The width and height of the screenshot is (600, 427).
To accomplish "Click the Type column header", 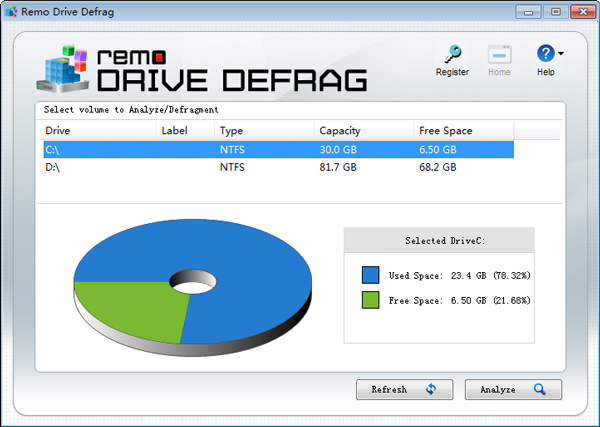I will click(264, 131).
